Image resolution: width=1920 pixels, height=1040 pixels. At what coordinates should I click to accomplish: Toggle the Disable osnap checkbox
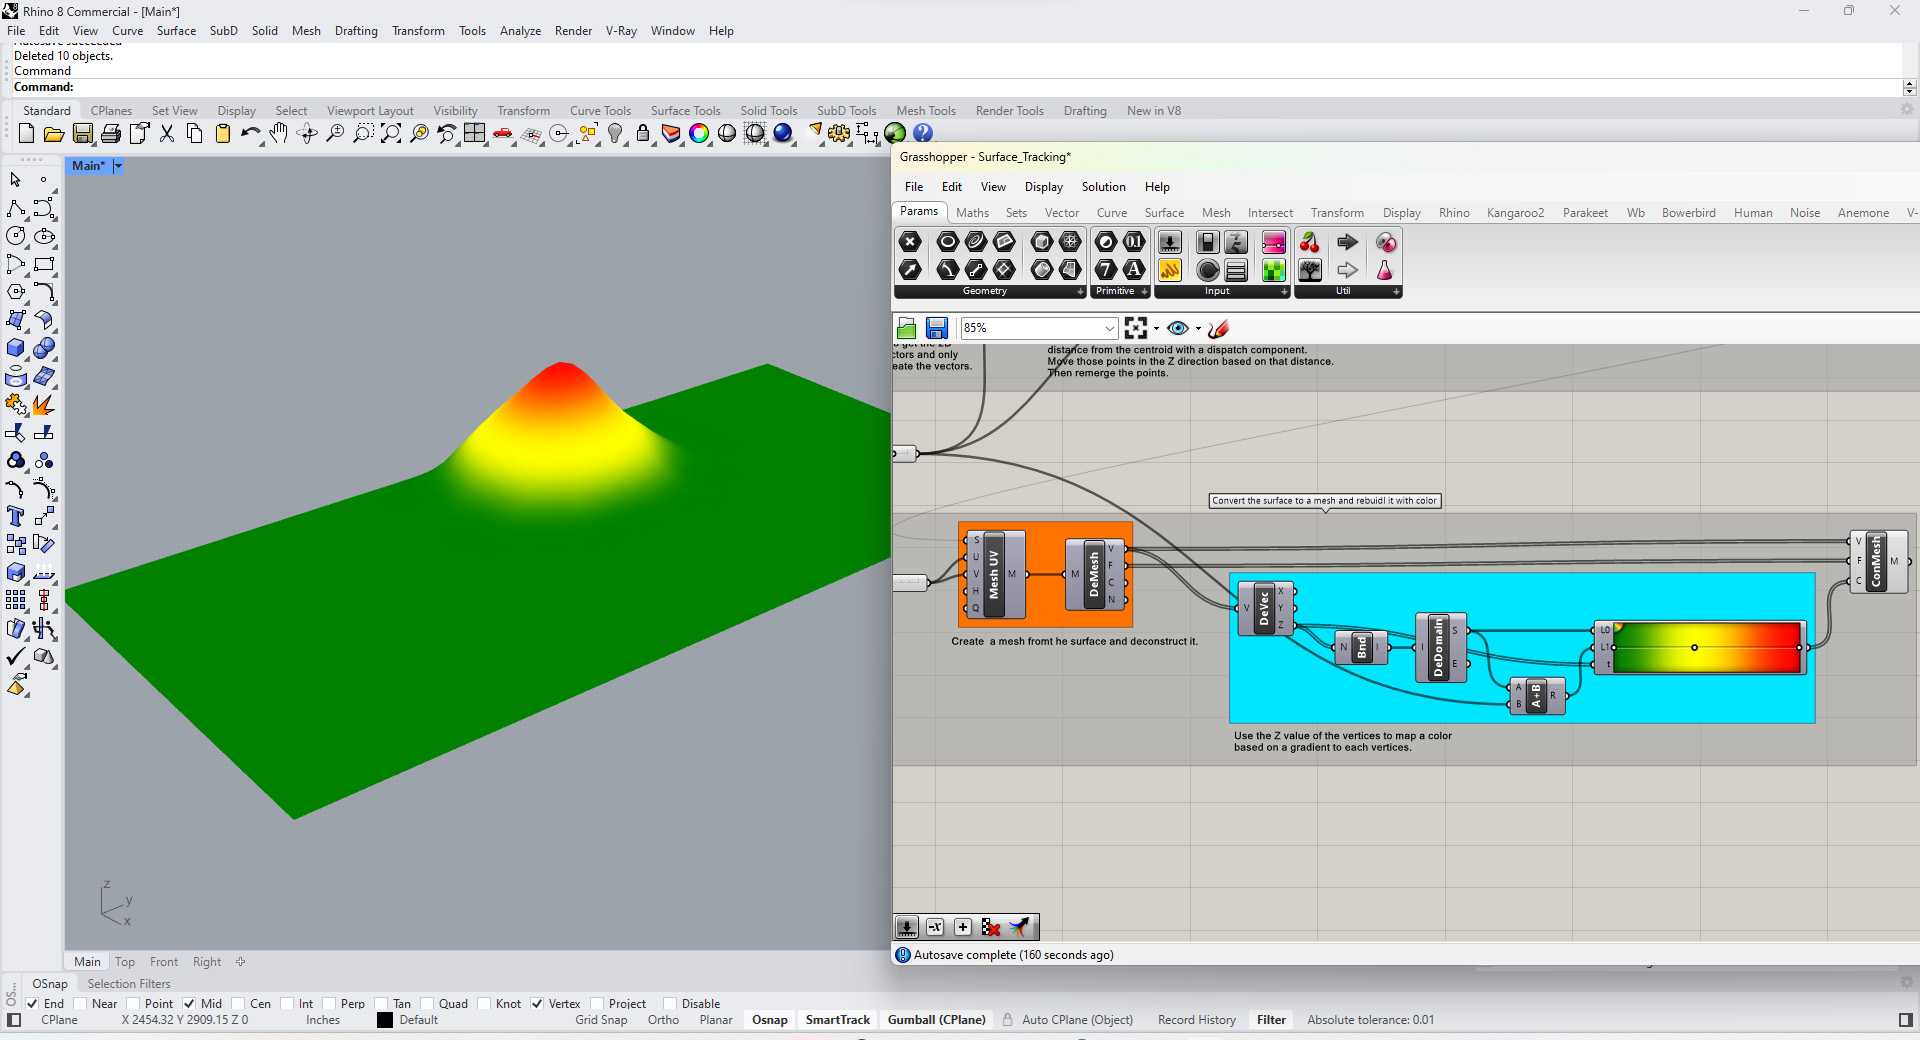point(670,1004)
